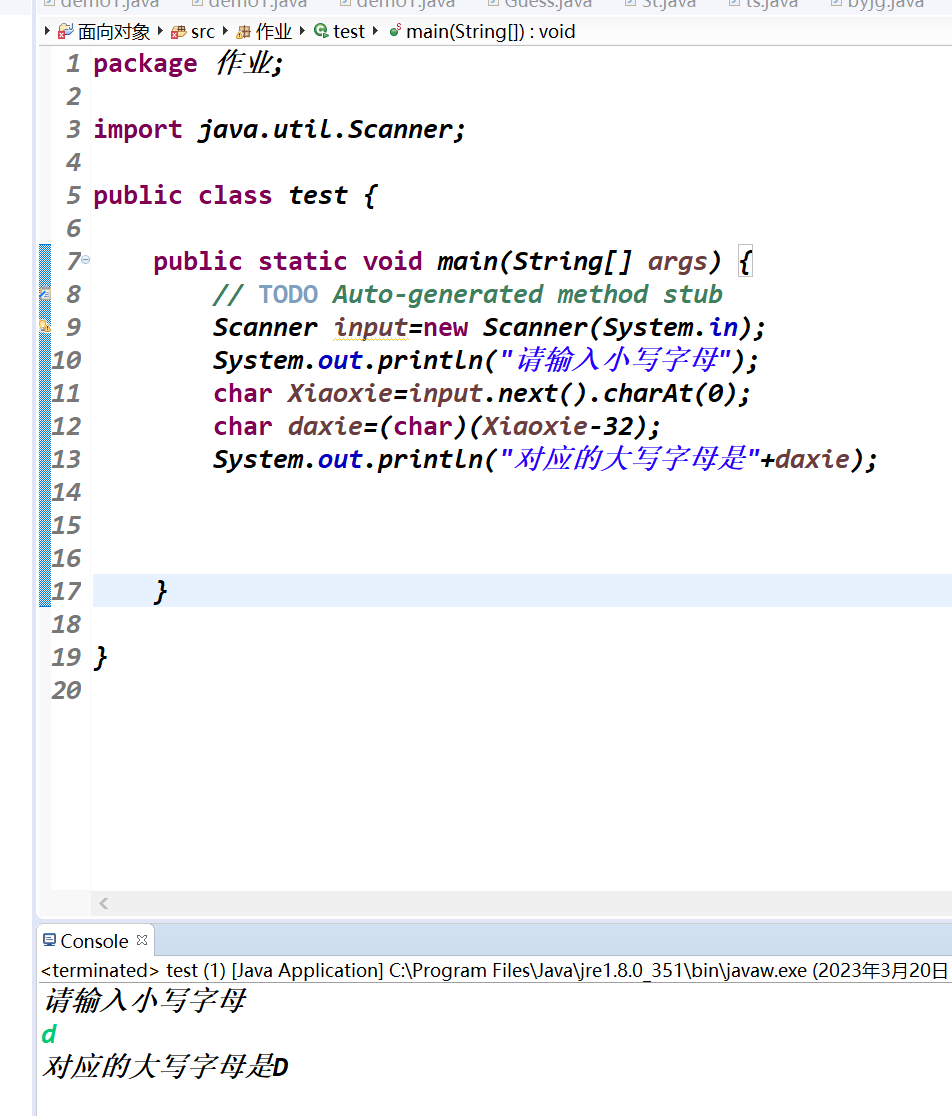The height and width of the screenshot is (1116, 952).
Task: Click 'main' in the method declaration
Action: coord(467,261)
